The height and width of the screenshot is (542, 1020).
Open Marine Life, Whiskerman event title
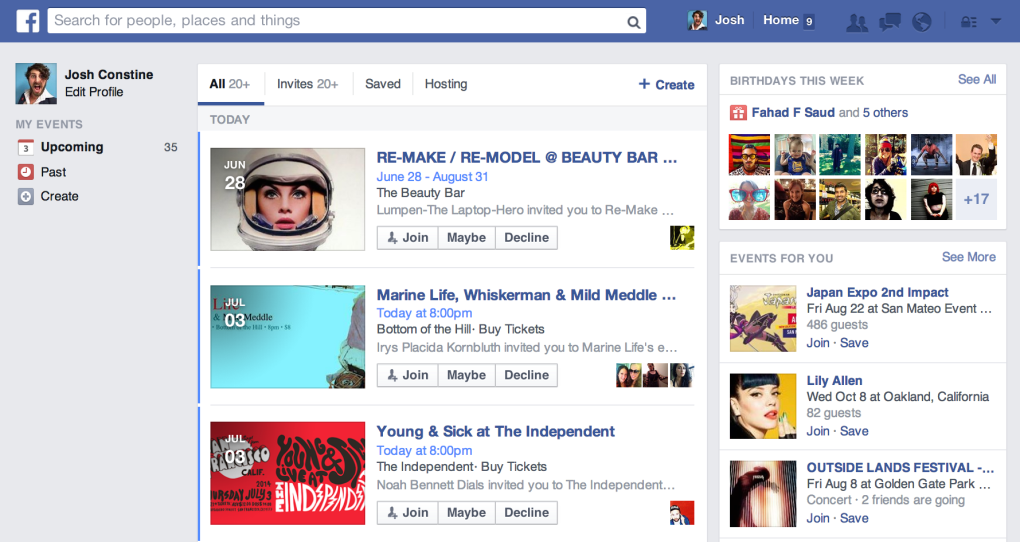526,295
